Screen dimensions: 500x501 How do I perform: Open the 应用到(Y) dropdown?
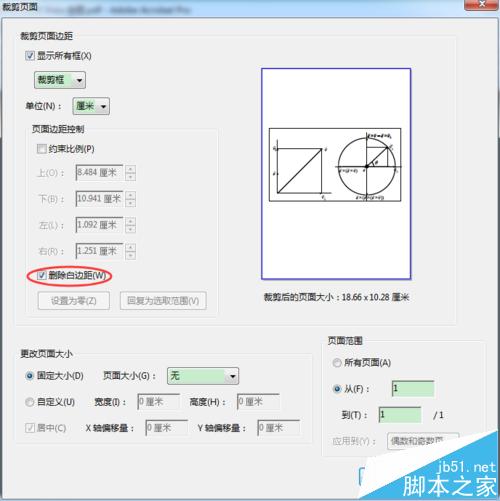423,441
